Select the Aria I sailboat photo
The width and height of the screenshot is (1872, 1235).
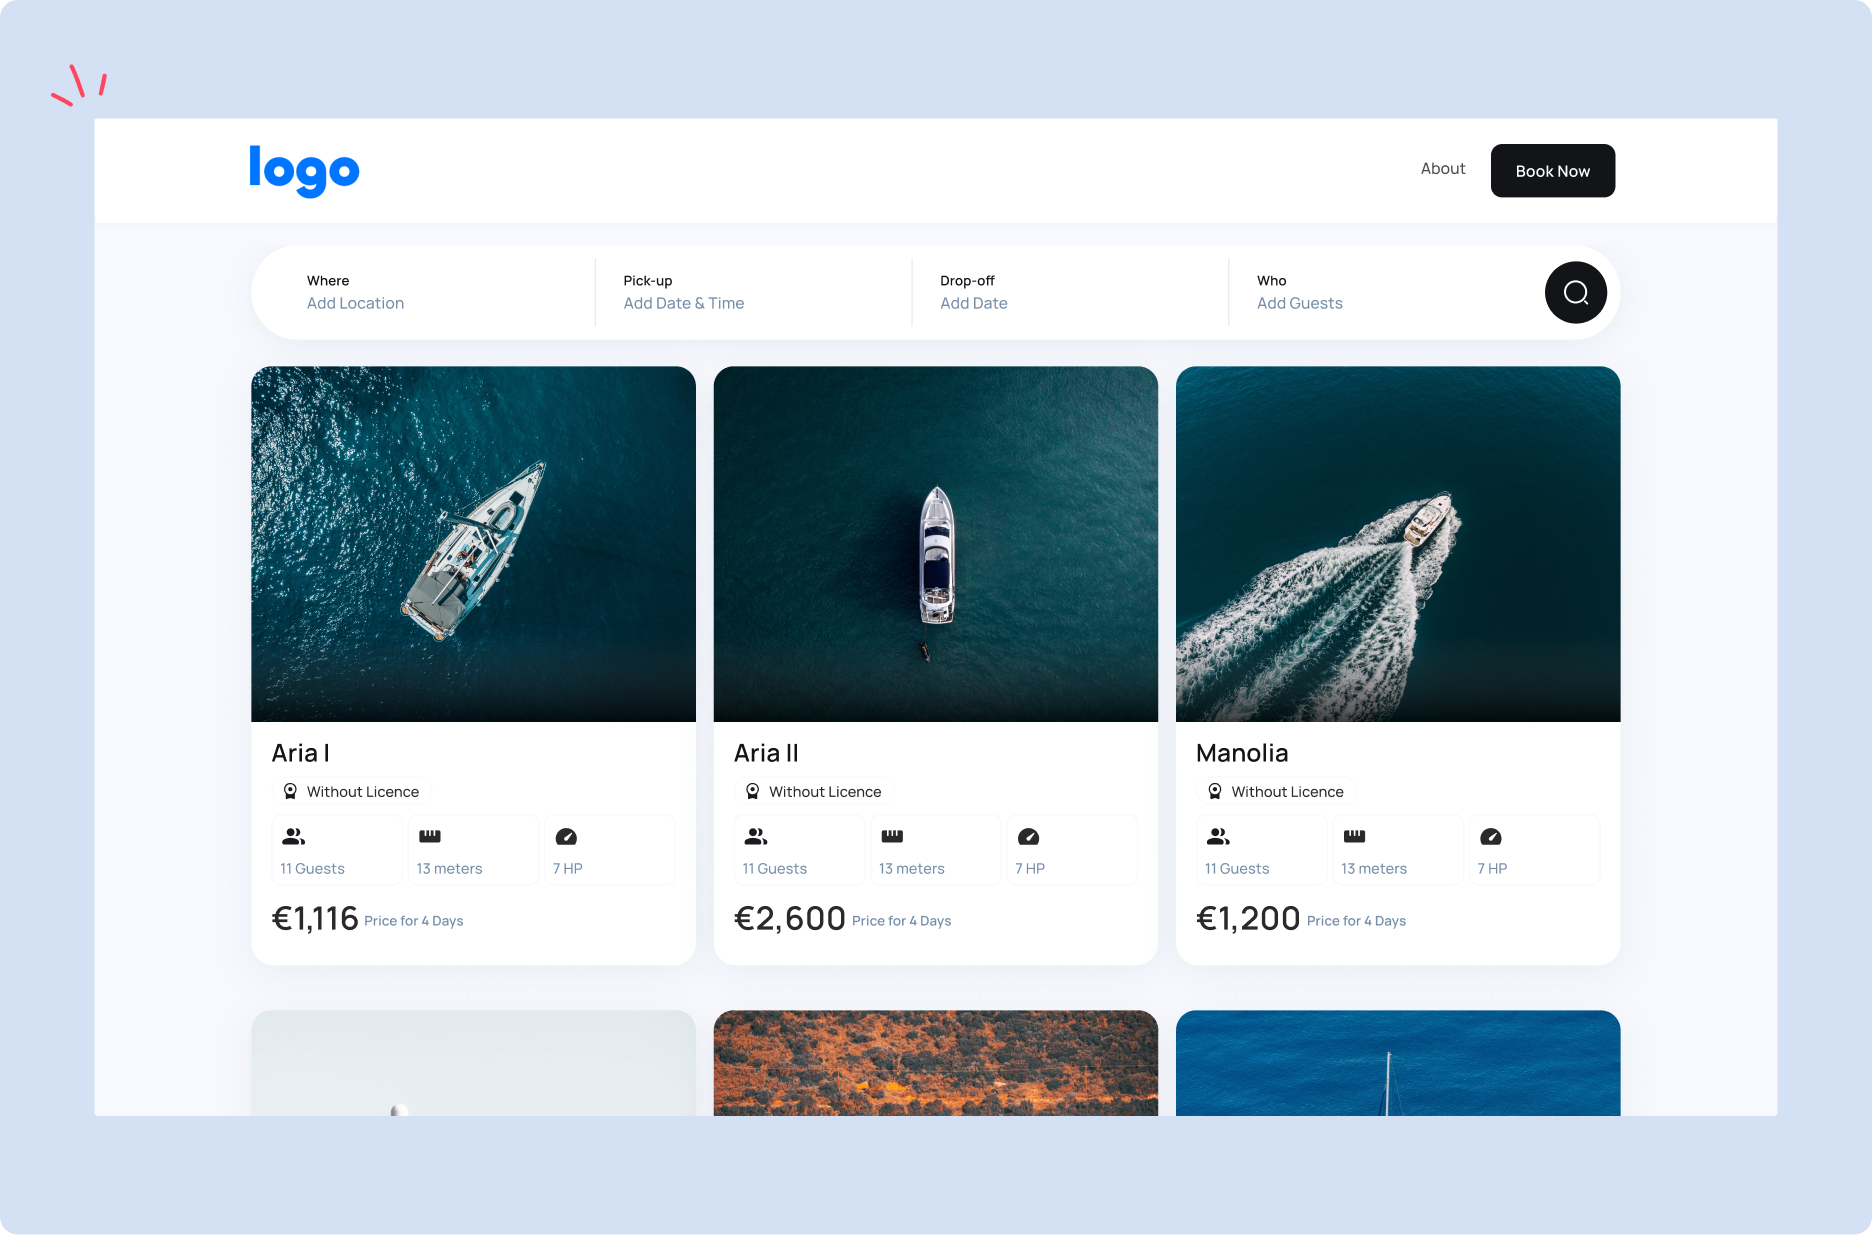473,544
